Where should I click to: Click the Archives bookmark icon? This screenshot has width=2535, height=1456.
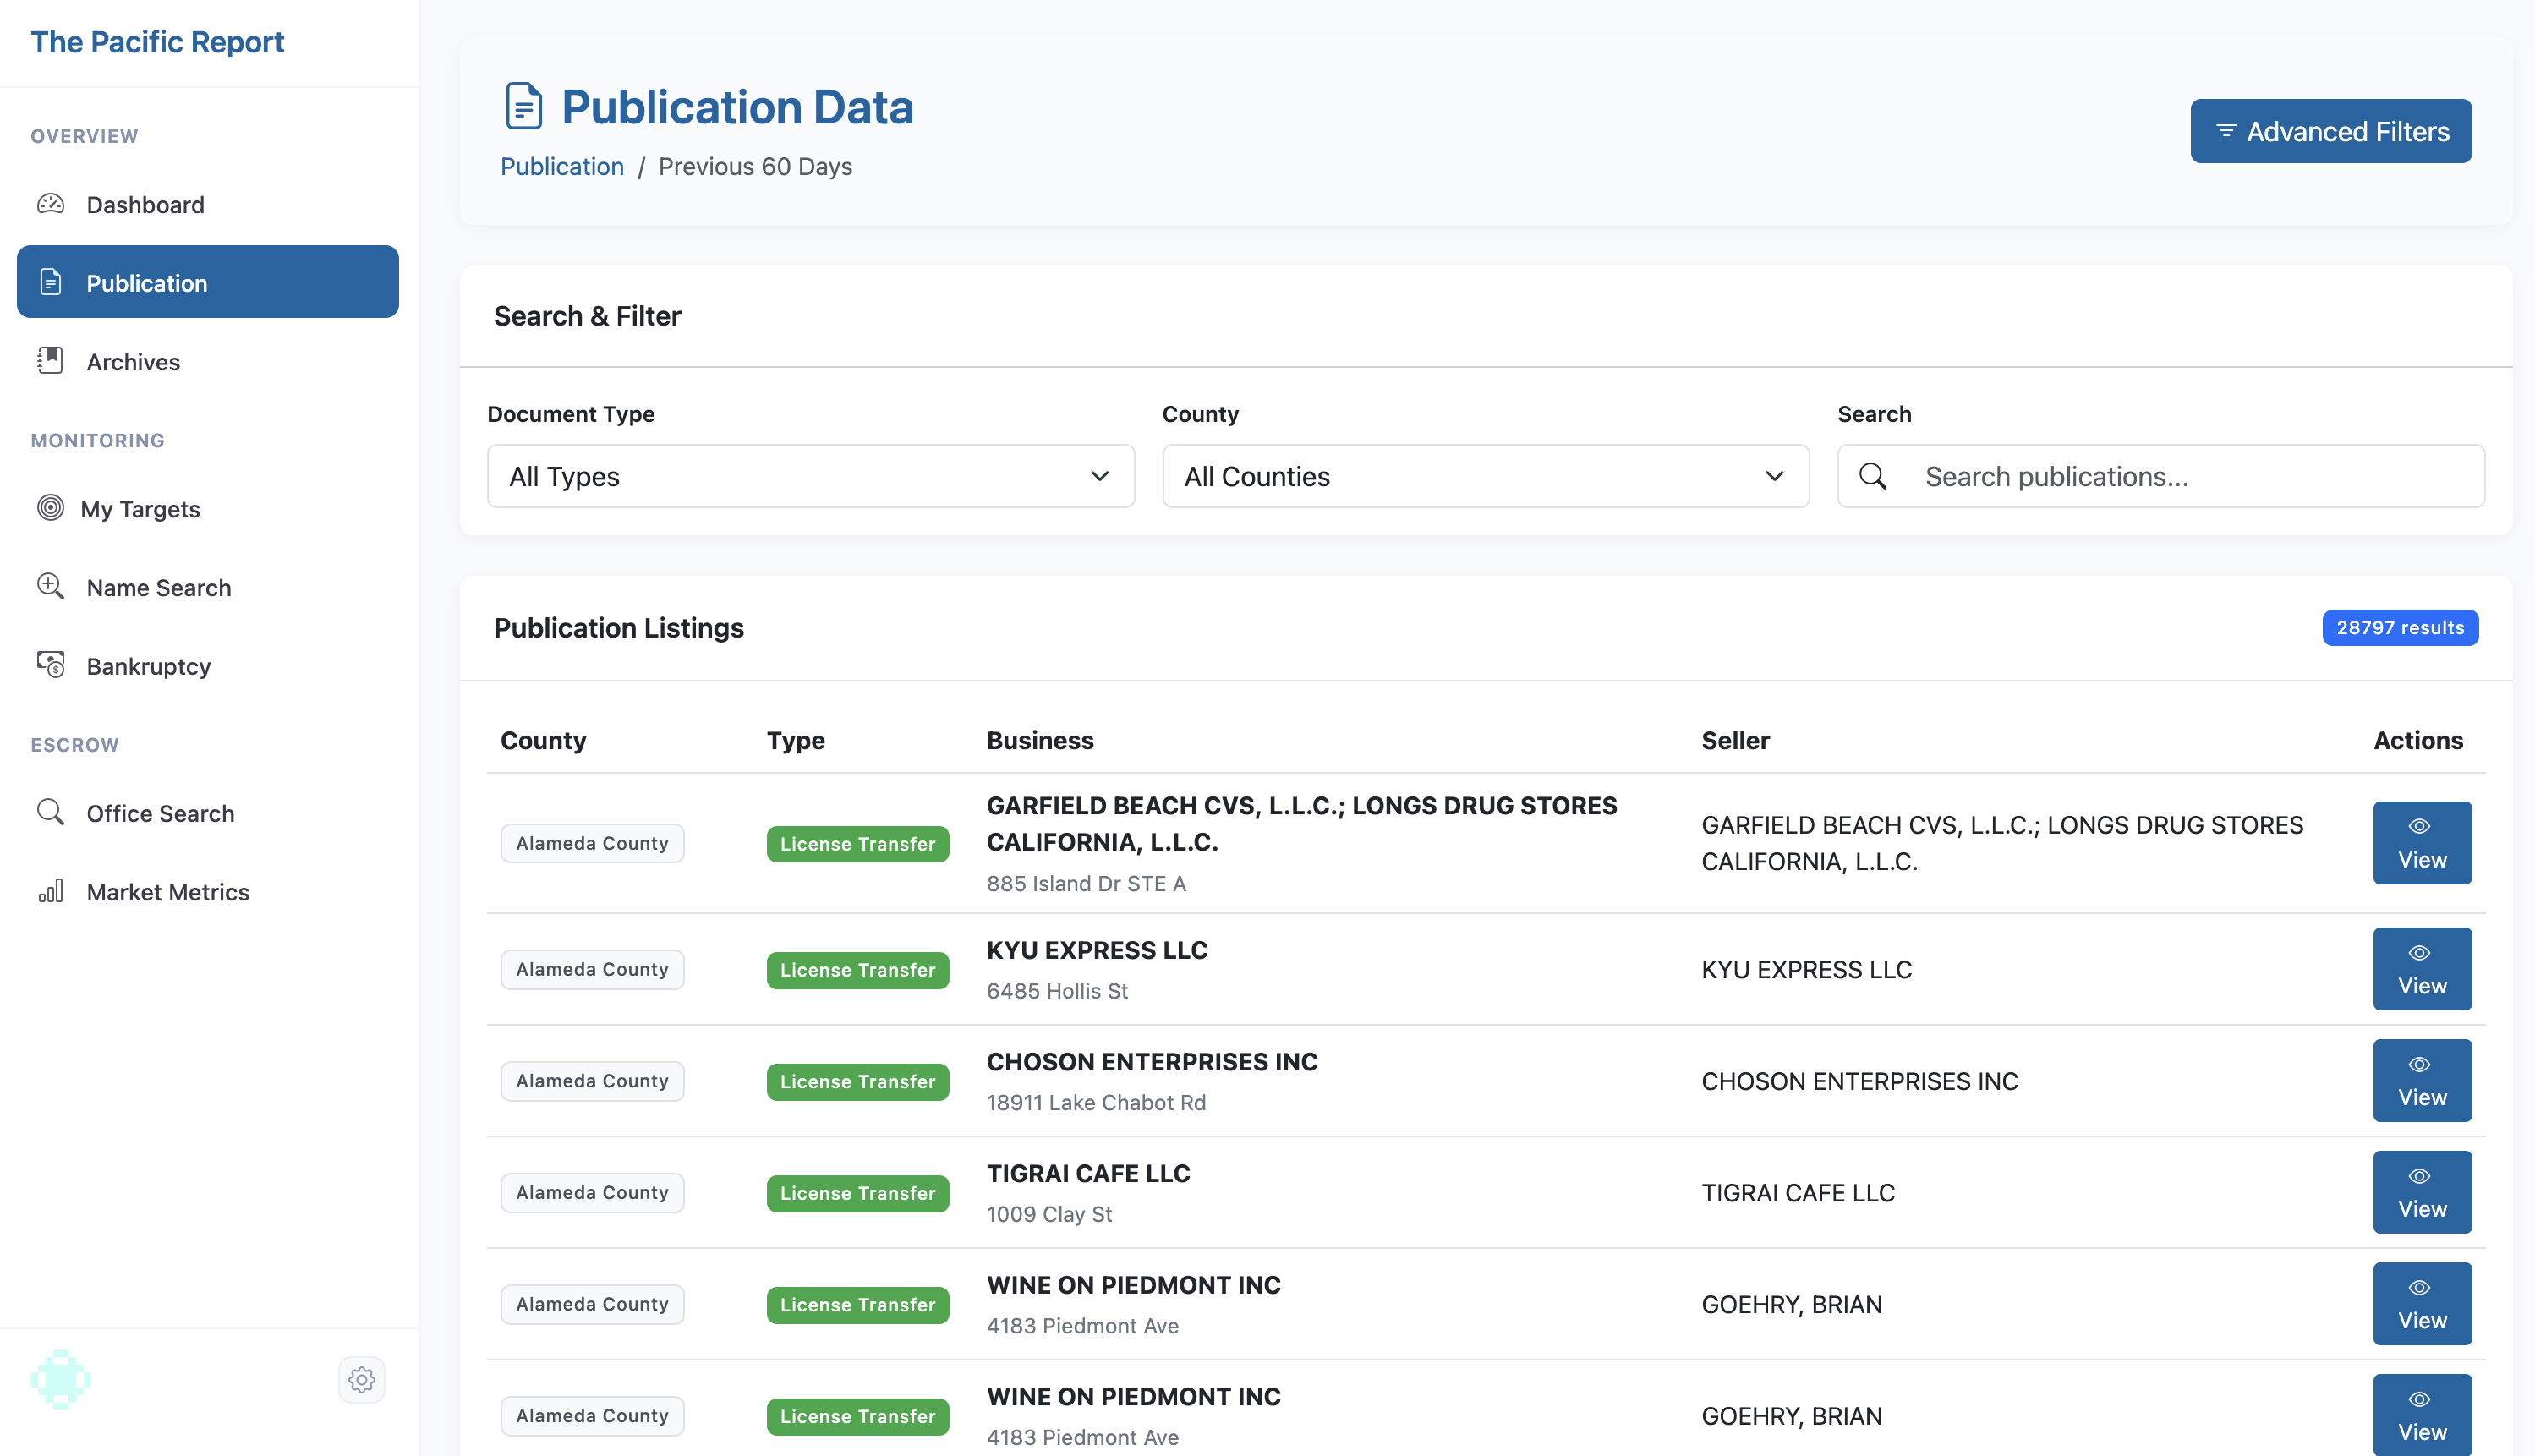(51, 361)
